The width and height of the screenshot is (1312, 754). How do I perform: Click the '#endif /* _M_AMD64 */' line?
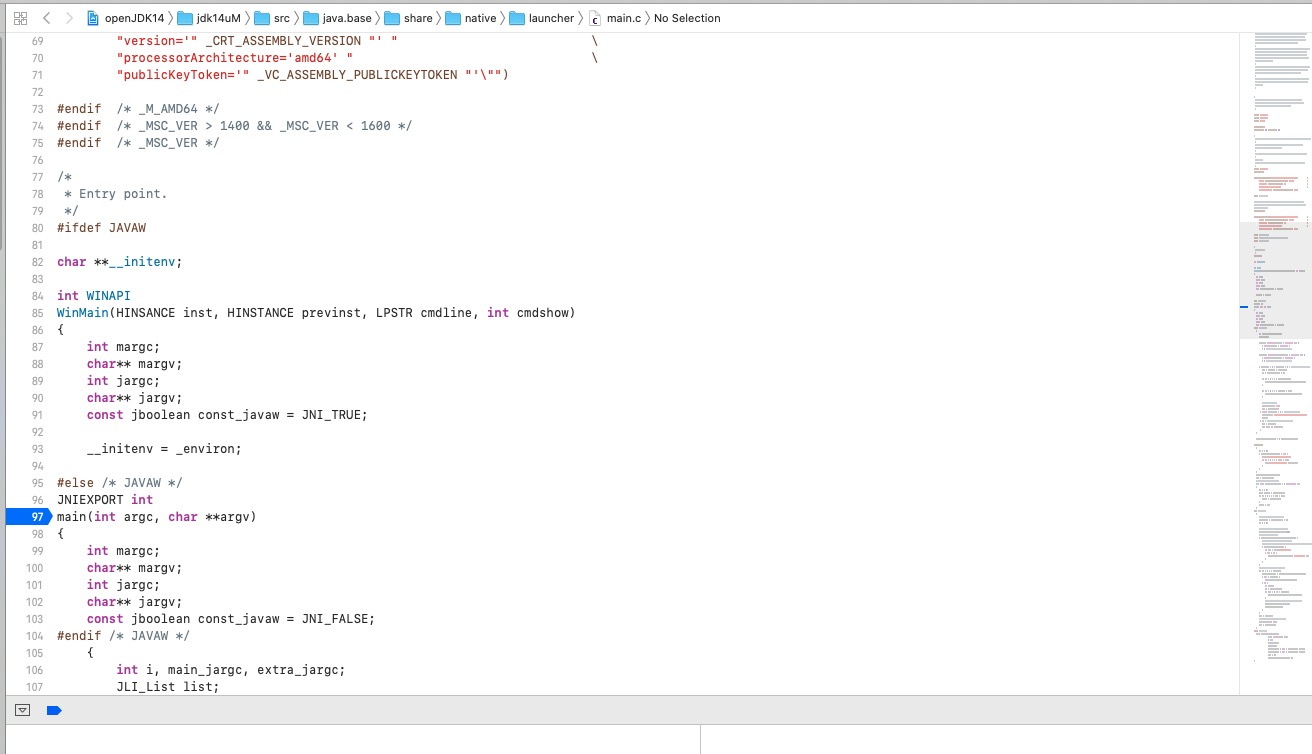point(138,109)
